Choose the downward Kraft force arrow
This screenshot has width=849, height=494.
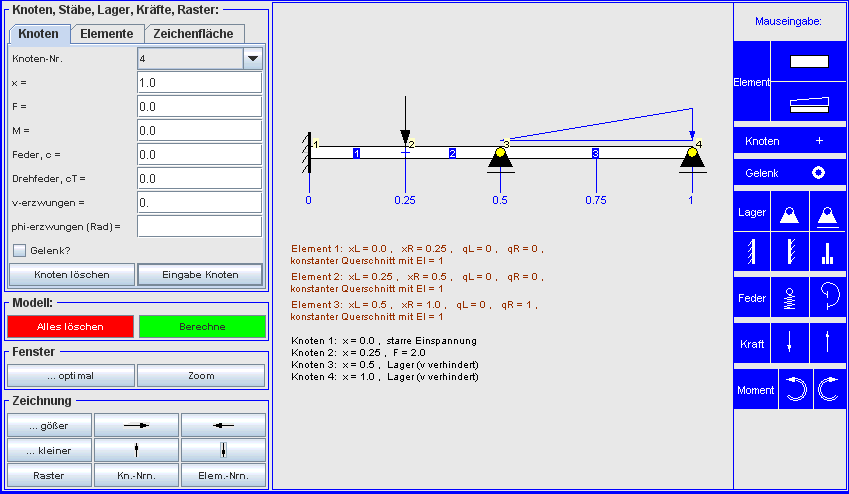pos(790,343)
